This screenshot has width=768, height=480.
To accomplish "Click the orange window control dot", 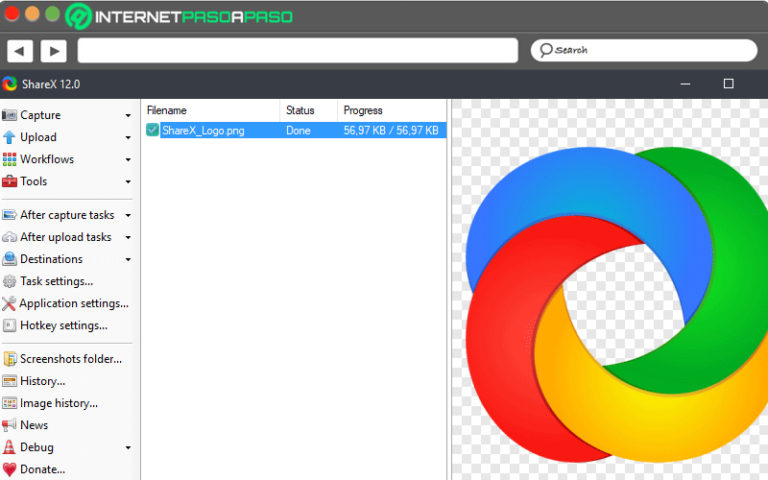I will [32, 14].
